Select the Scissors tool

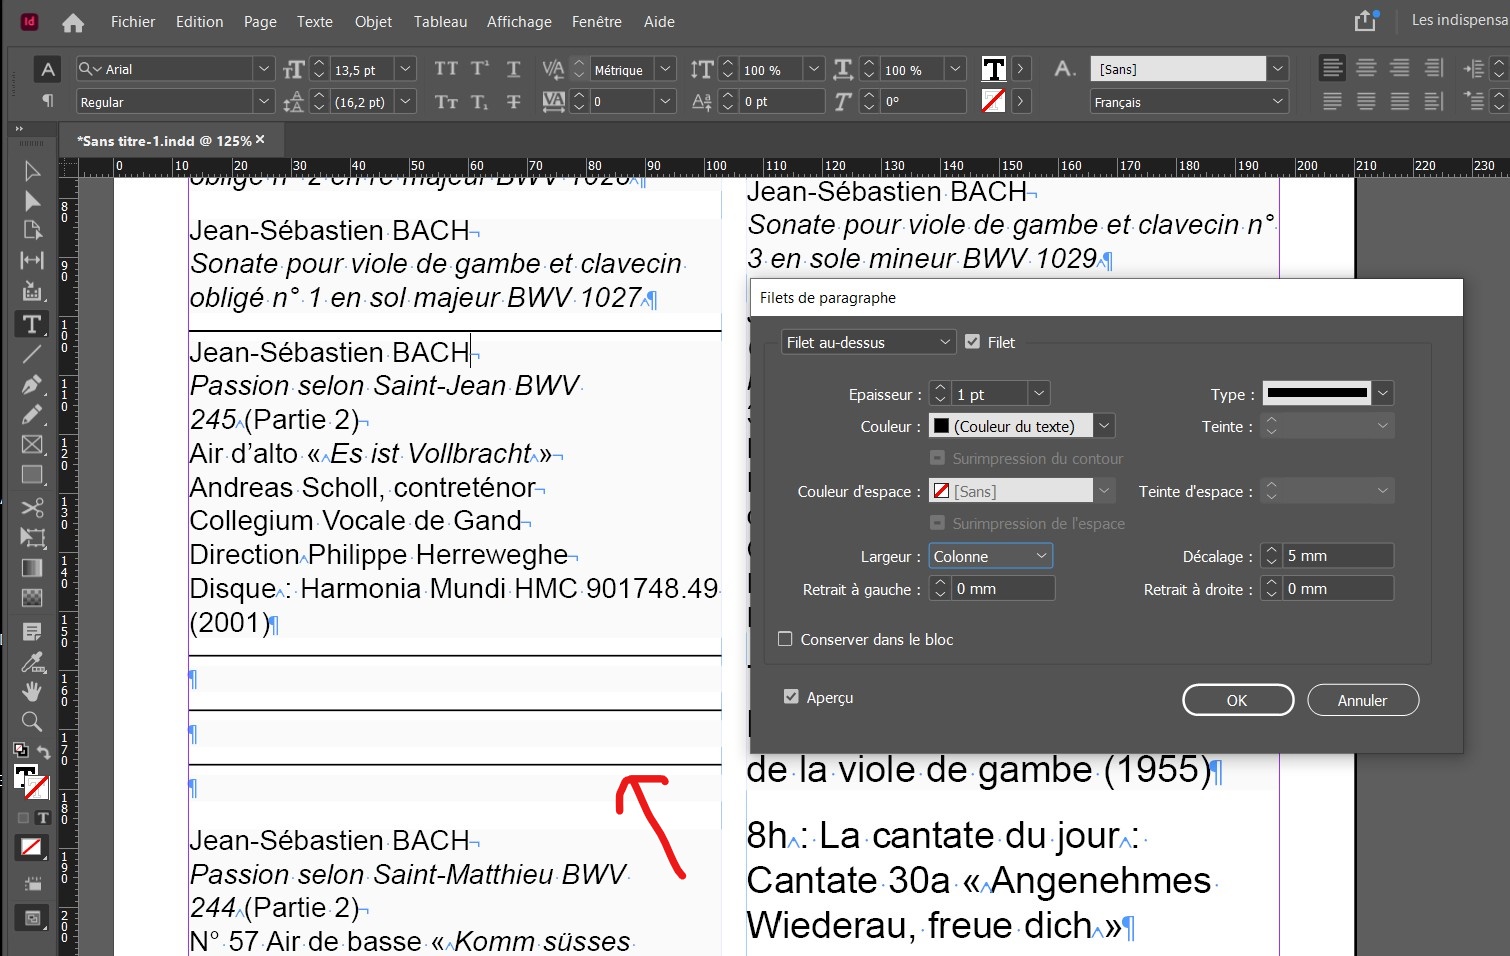(x=31, y=508)
